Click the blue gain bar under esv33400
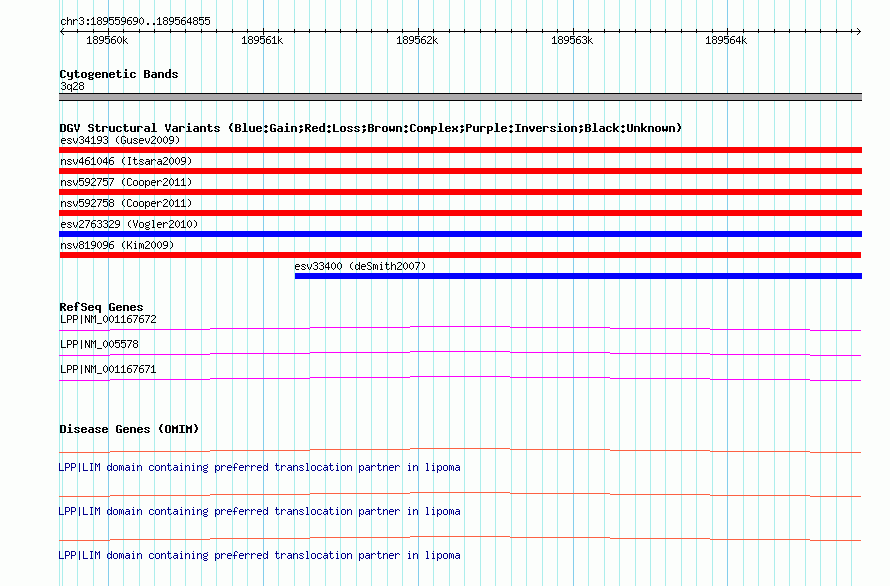The width and height of the screenshot is (890, 586). coord(578,276)
